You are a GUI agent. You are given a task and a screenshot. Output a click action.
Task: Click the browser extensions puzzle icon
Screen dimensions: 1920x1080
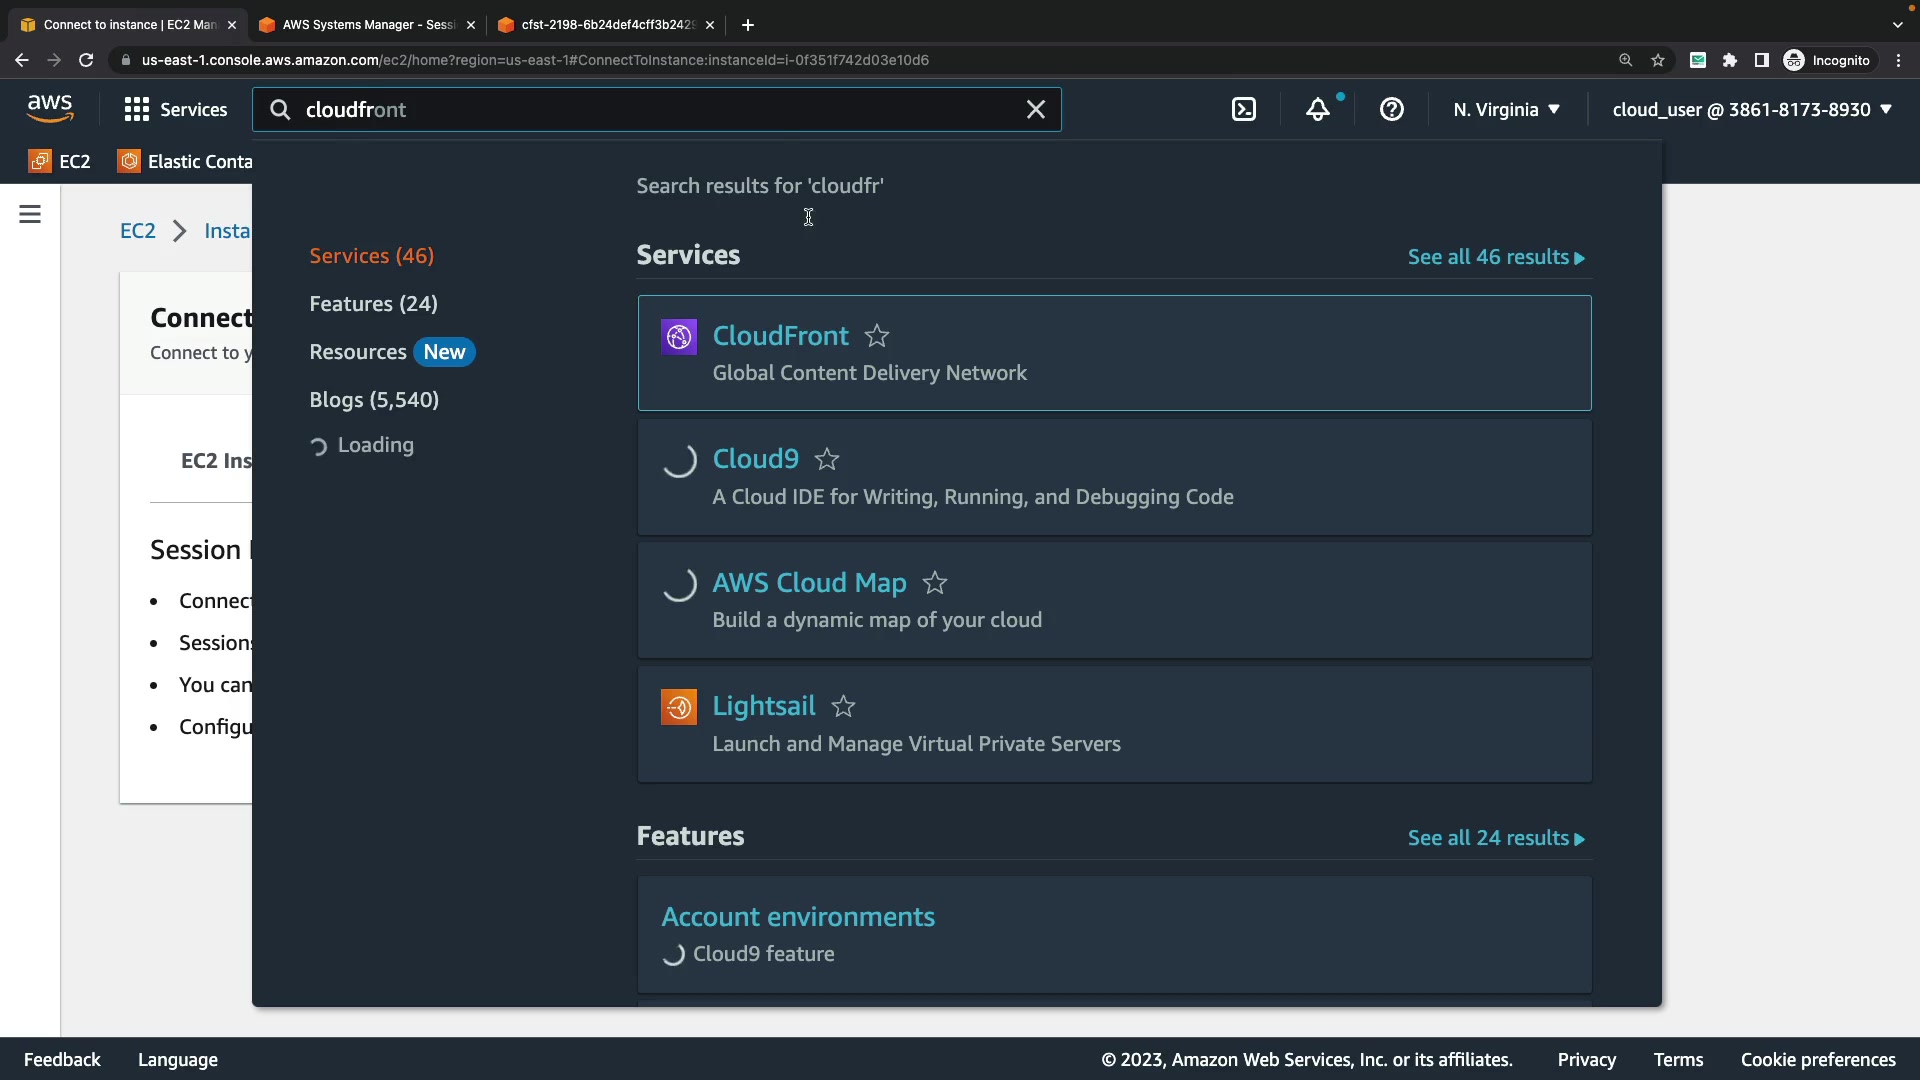(1730, 60)
